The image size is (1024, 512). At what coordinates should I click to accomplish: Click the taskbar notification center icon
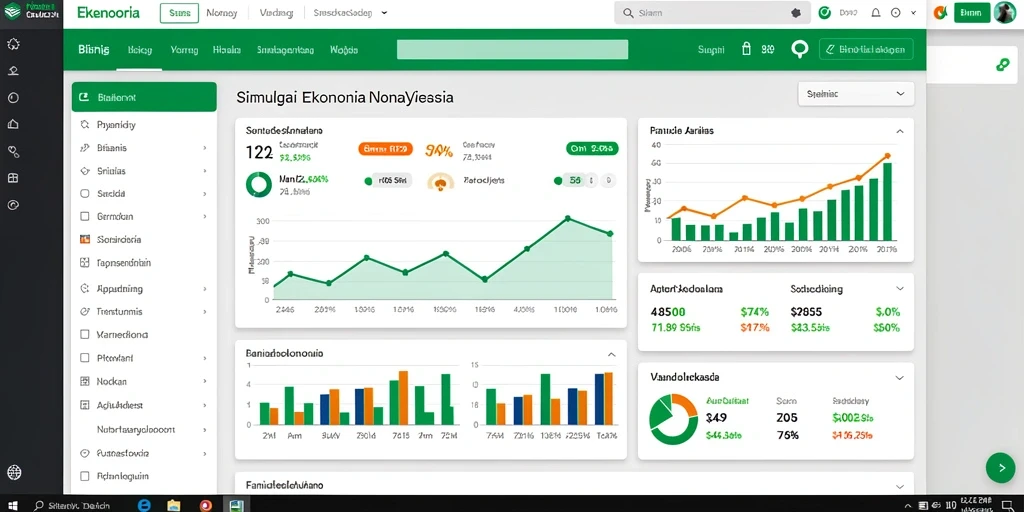click(1006, 505)
